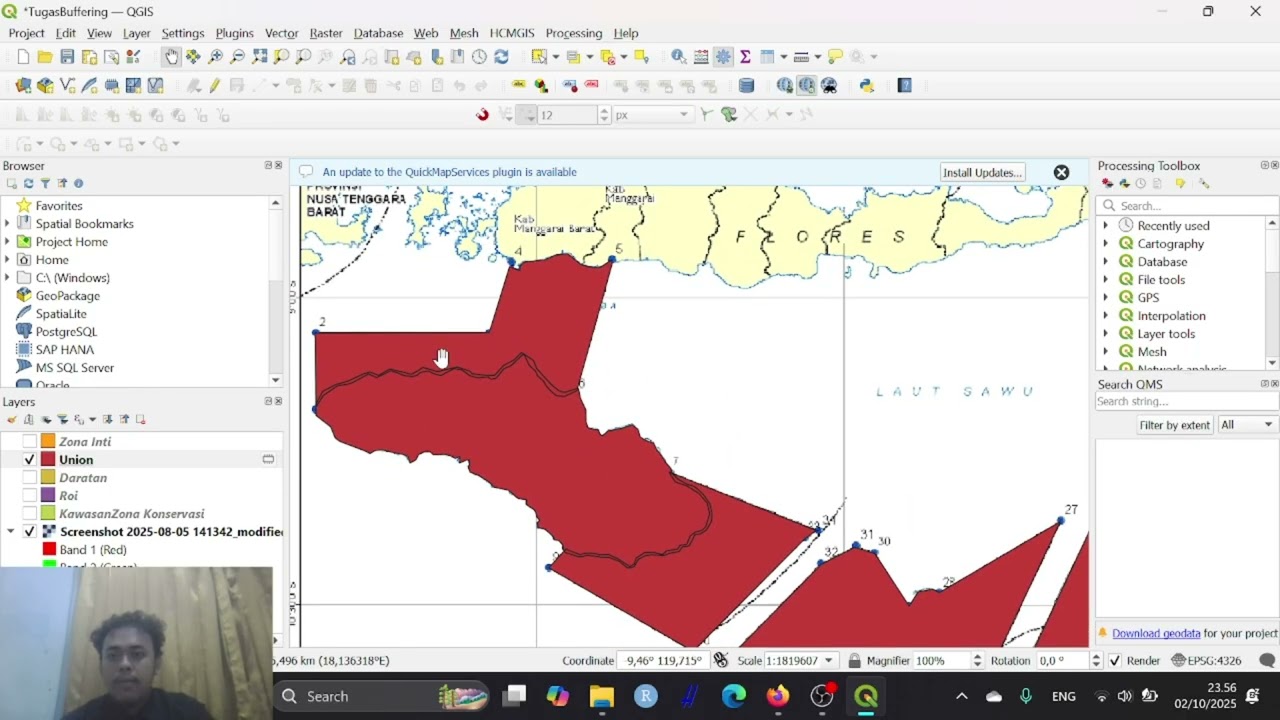Screen dimensions: 1280x720
Task: Activate the Zoom In magnifier tool
Action: pyautogui.click(x=215, y=57)
